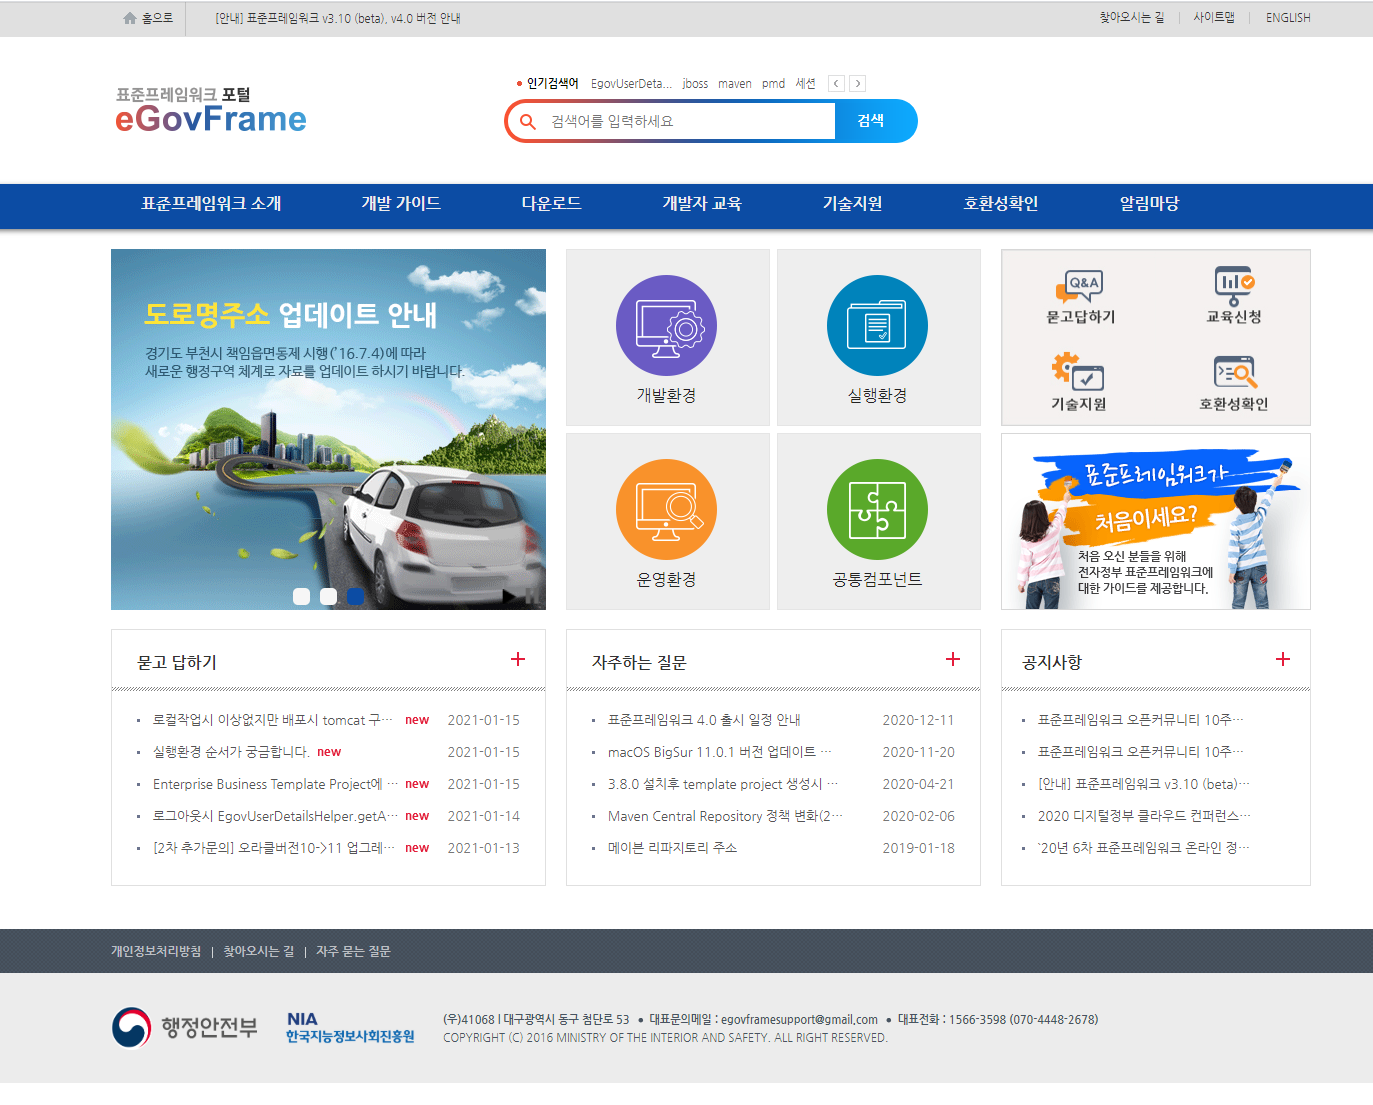Show previous popular keywords with the left arrow

[x=836, y=84]
